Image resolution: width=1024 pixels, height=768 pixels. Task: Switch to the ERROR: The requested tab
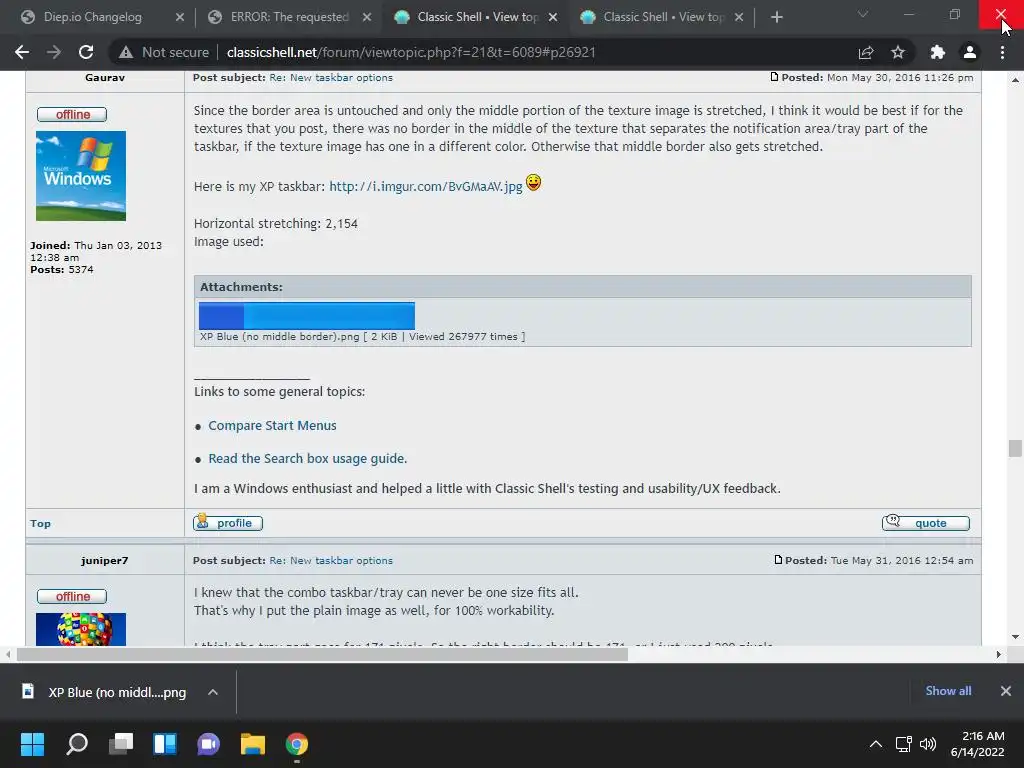click(x=290, y=17)
